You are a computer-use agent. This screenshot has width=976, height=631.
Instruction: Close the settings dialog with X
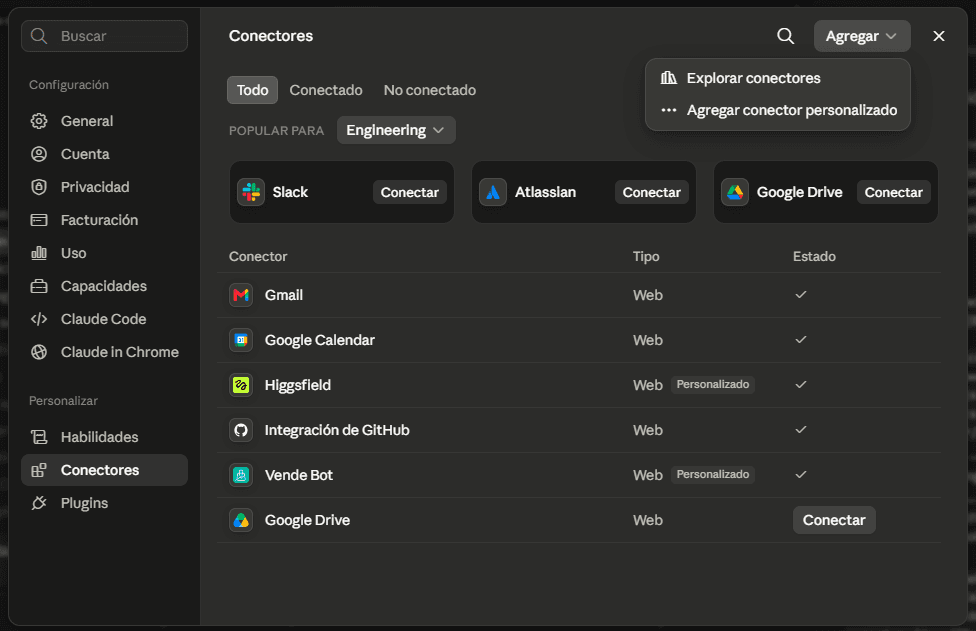click(939, 36)
